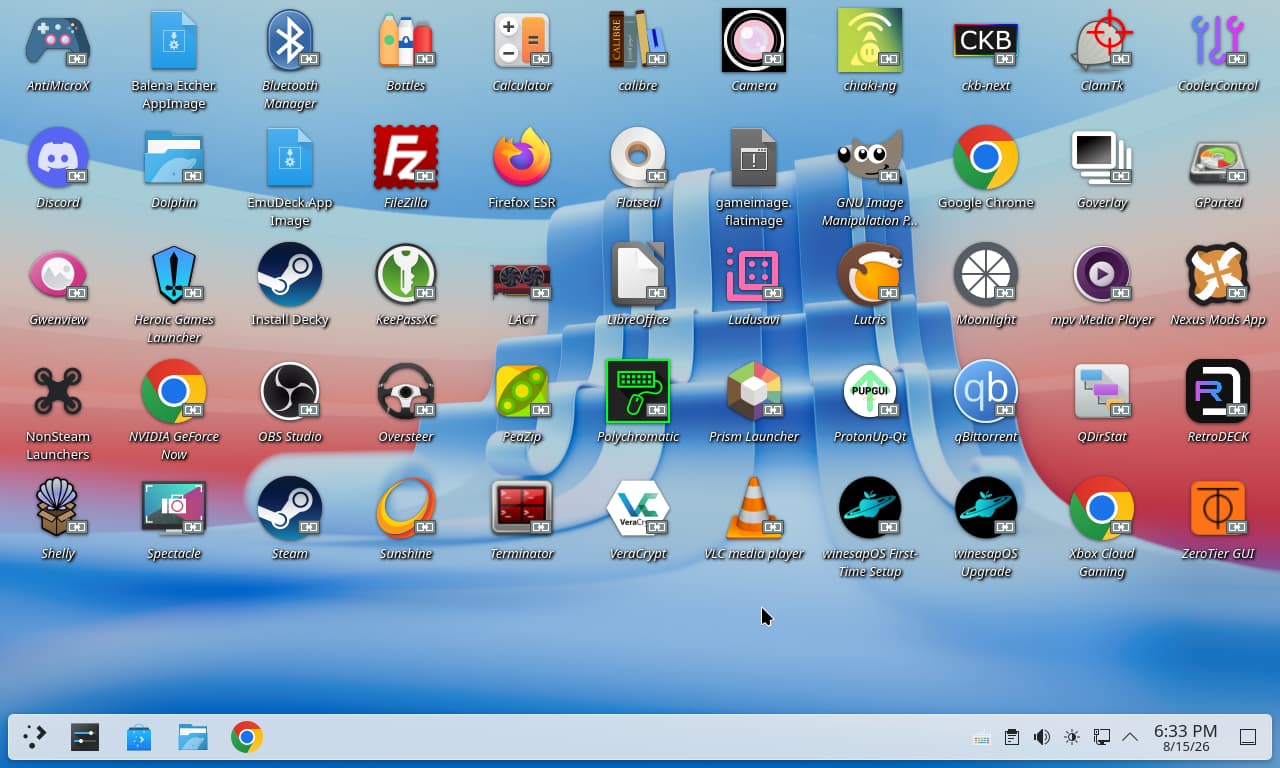Select winesapOS First-Time Setup icon
The image size is (1280, 768).
870,509
